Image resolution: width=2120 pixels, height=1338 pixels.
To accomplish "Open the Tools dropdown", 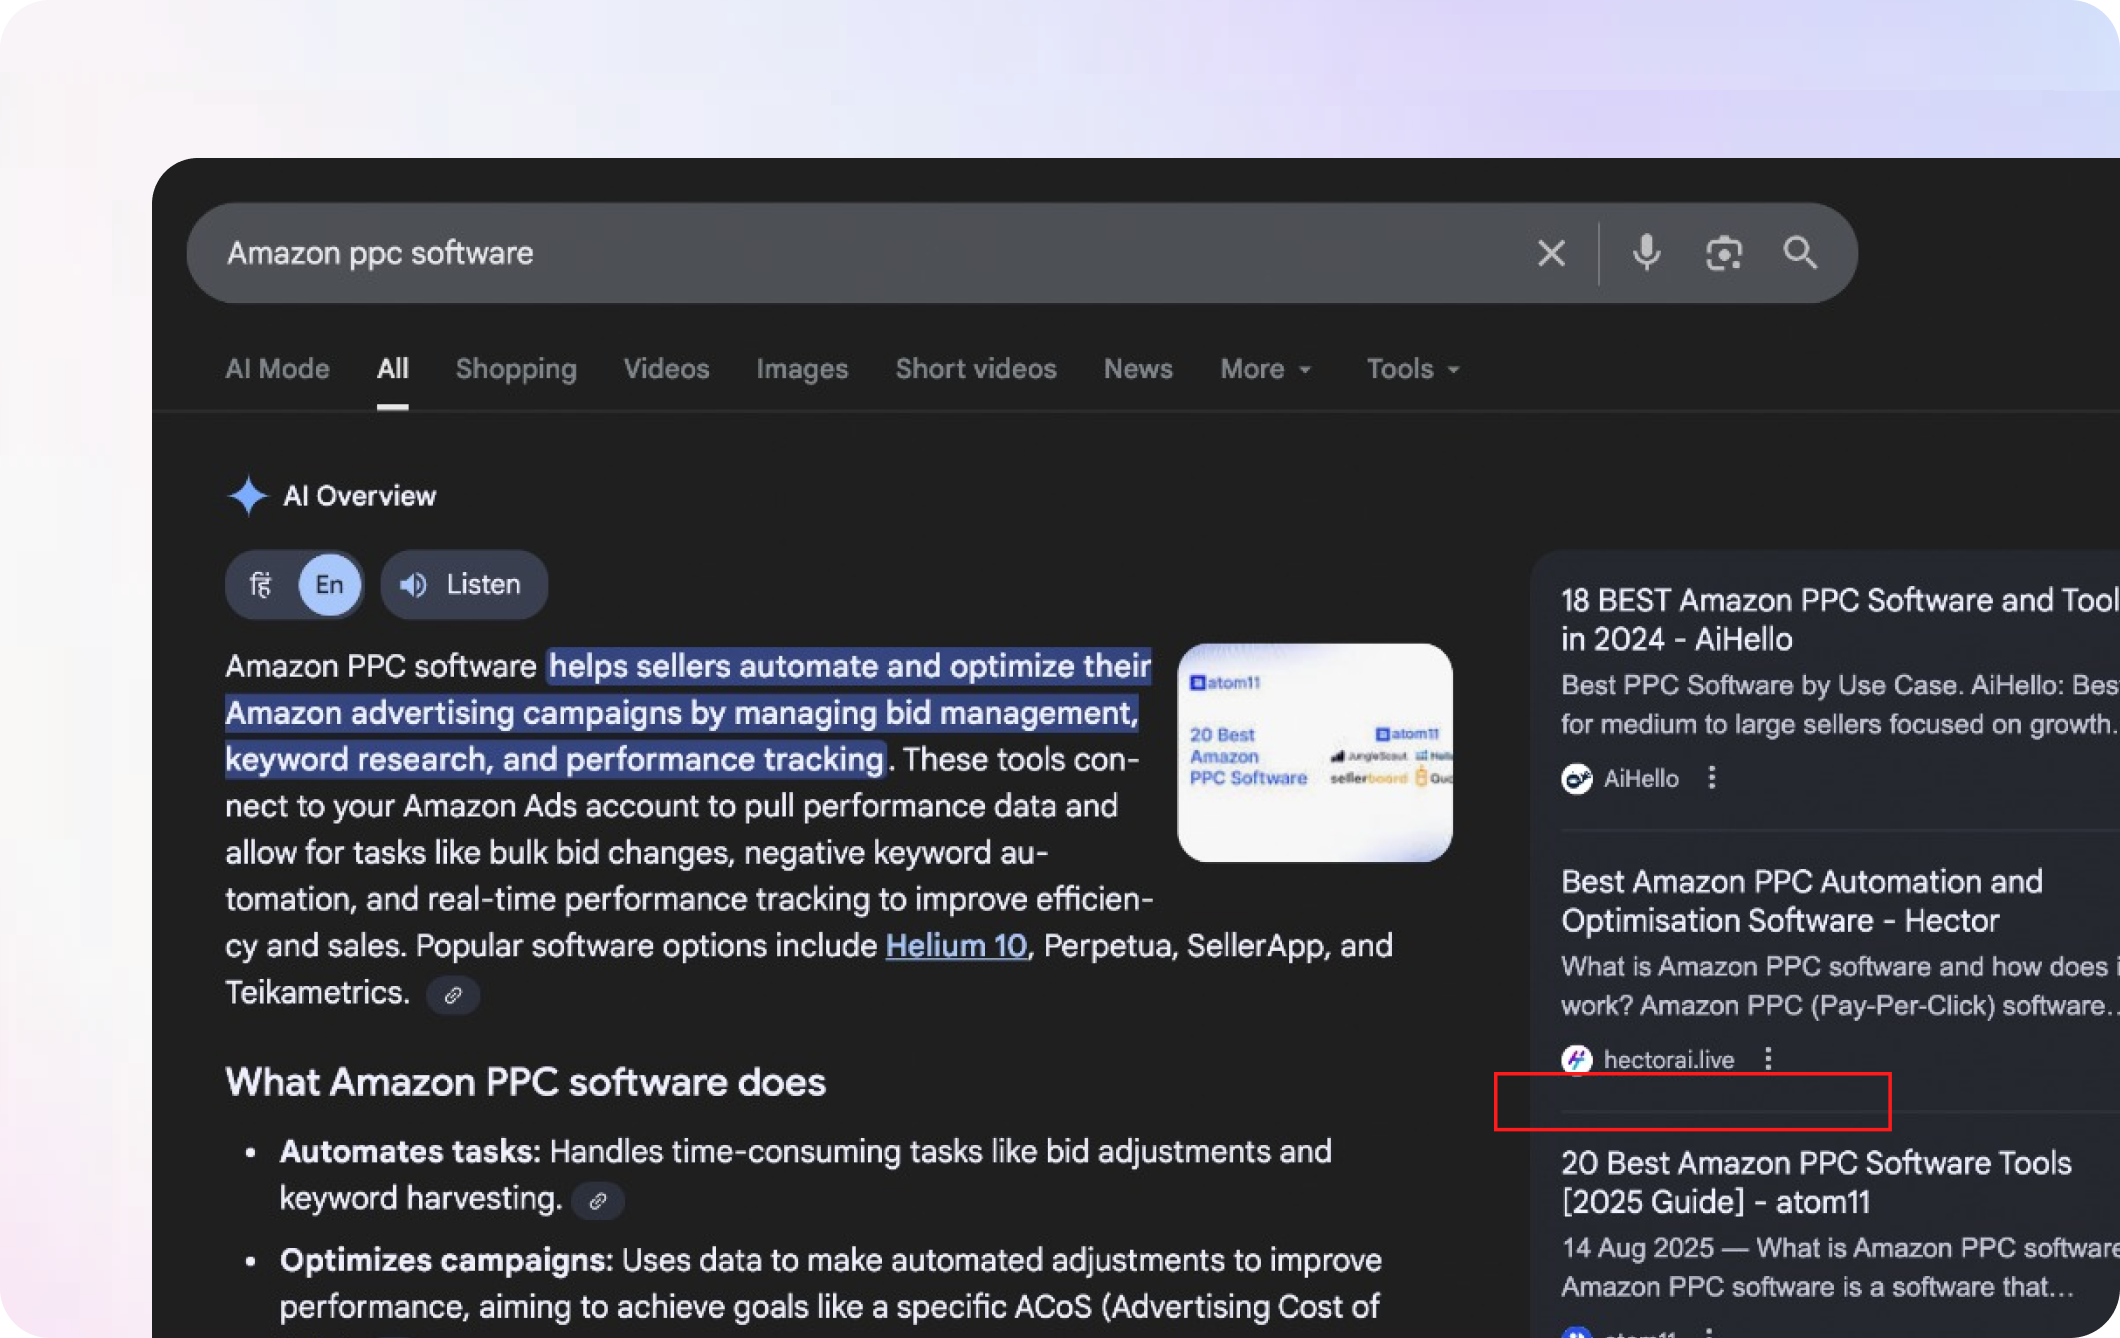I will pos(1413,369).
